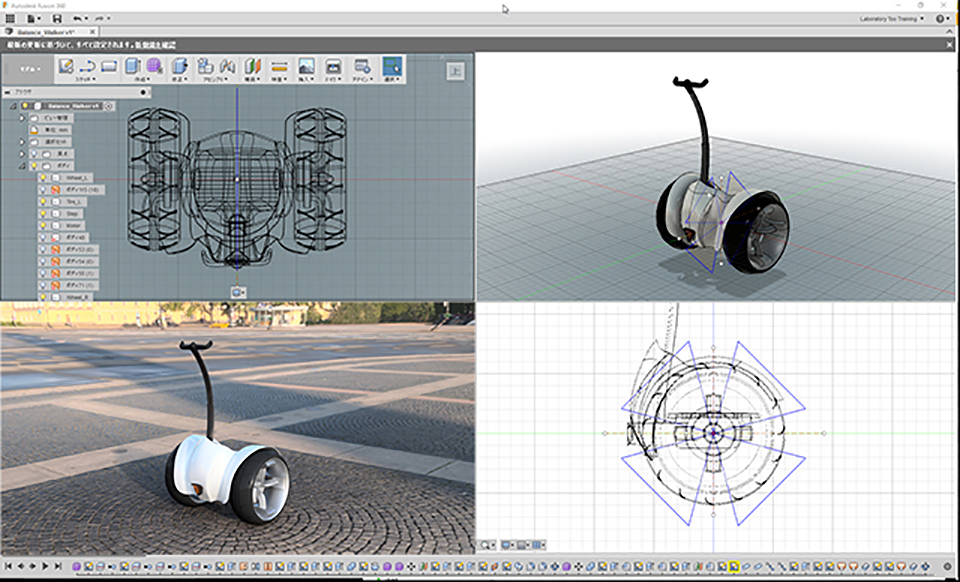Toggle the Motor body lightbulb

coord(43,225)
